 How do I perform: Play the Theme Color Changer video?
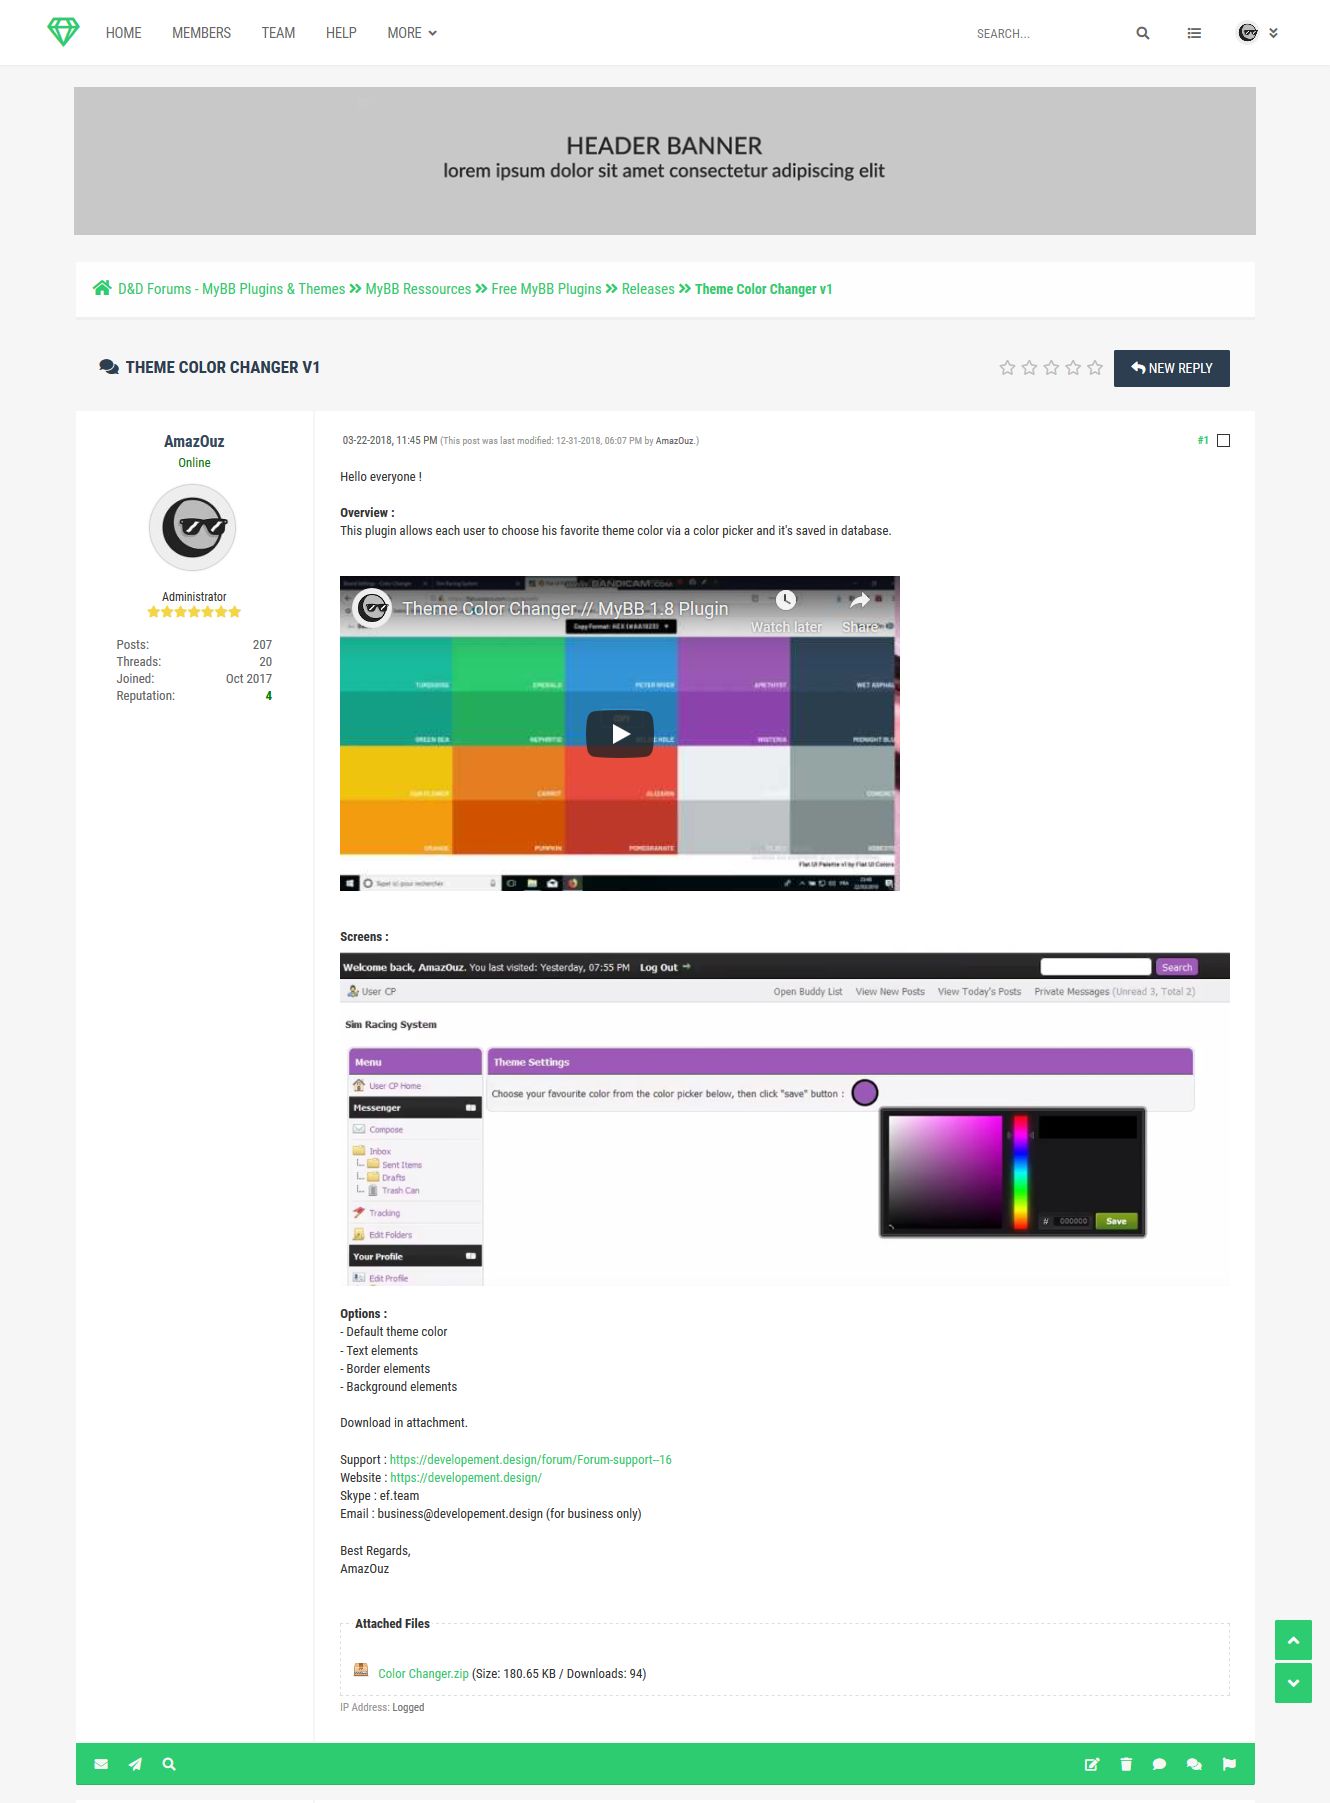620,734
